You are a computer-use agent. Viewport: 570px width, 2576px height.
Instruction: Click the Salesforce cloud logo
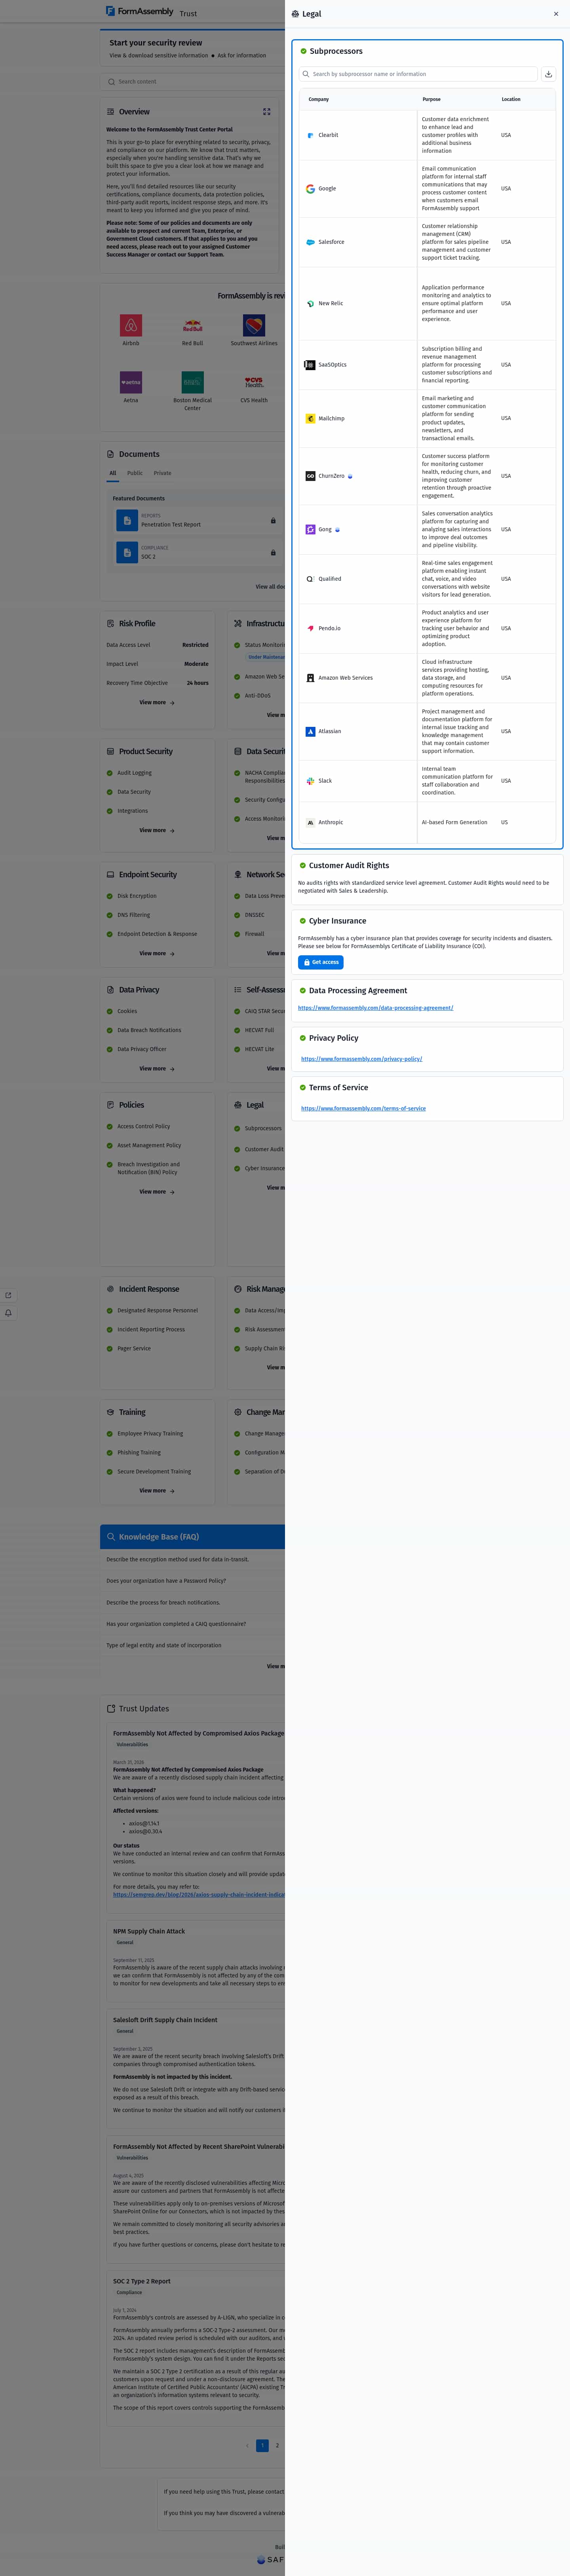click(310, 242)
